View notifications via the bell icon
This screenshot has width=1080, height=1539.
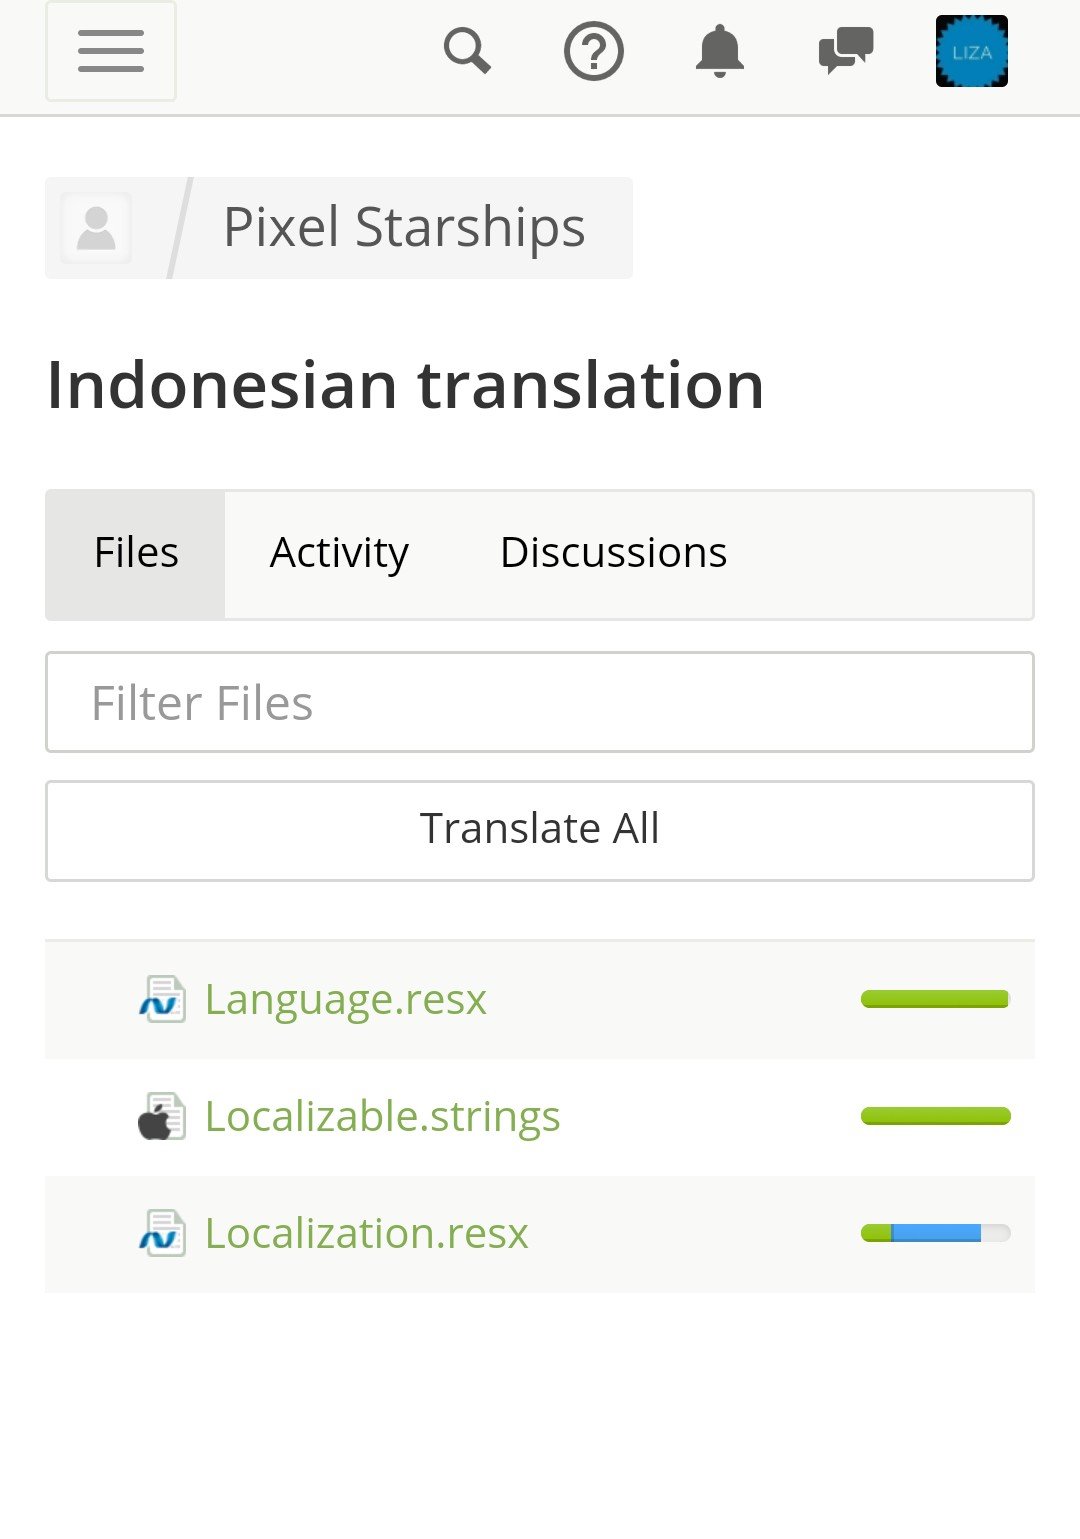pos(720,52)
